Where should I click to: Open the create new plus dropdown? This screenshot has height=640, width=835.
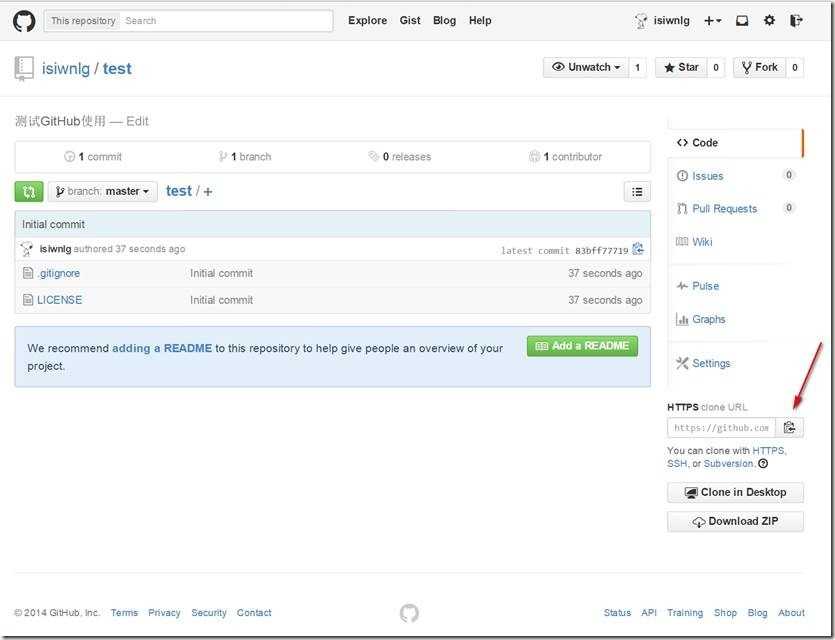(713, 21)
